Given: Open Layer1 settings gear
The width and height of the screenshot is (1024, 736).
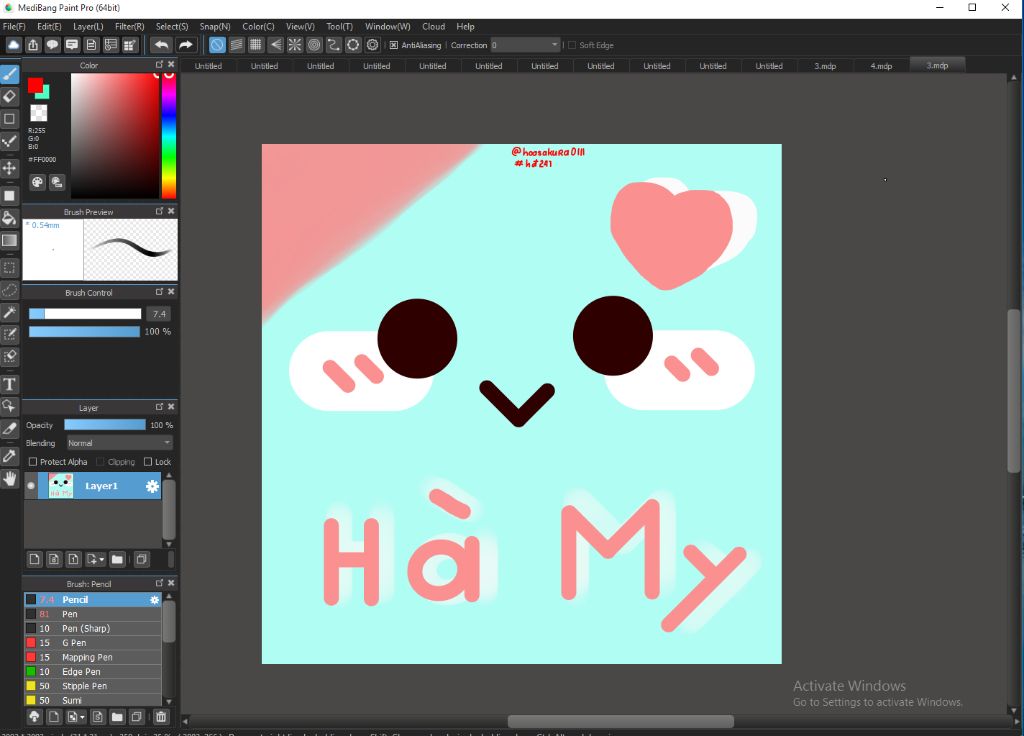Looking at the screenshot, I should (x=152, y=486).
